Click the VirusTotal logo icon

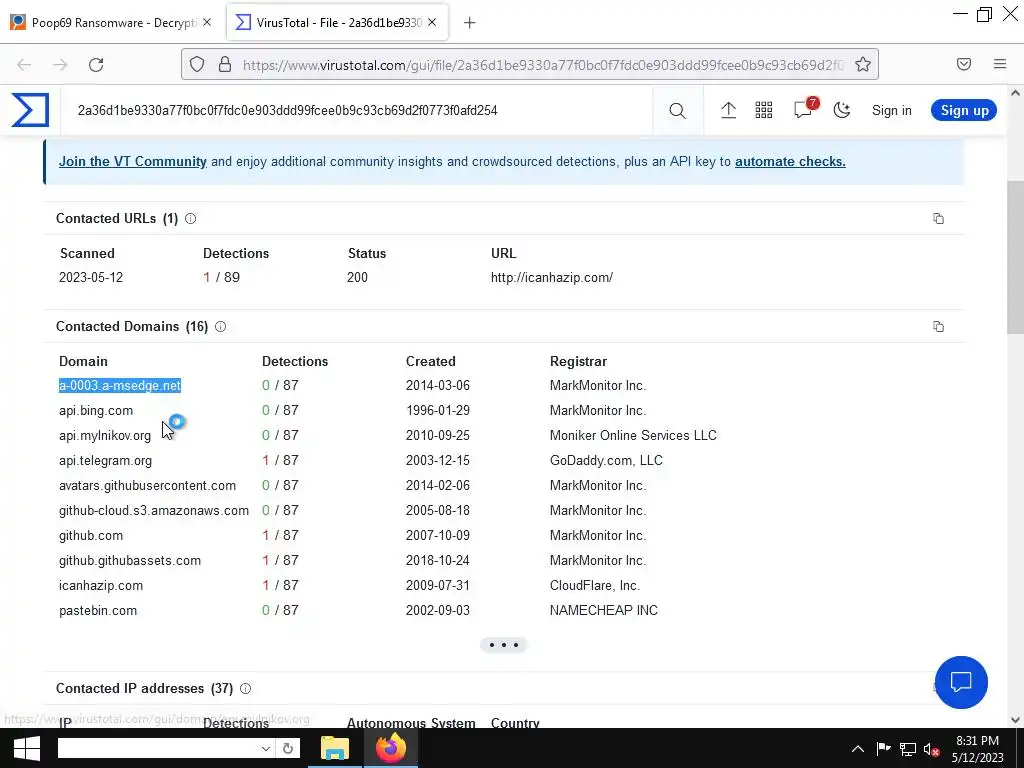pyautogui.click(x=30, y=110)
